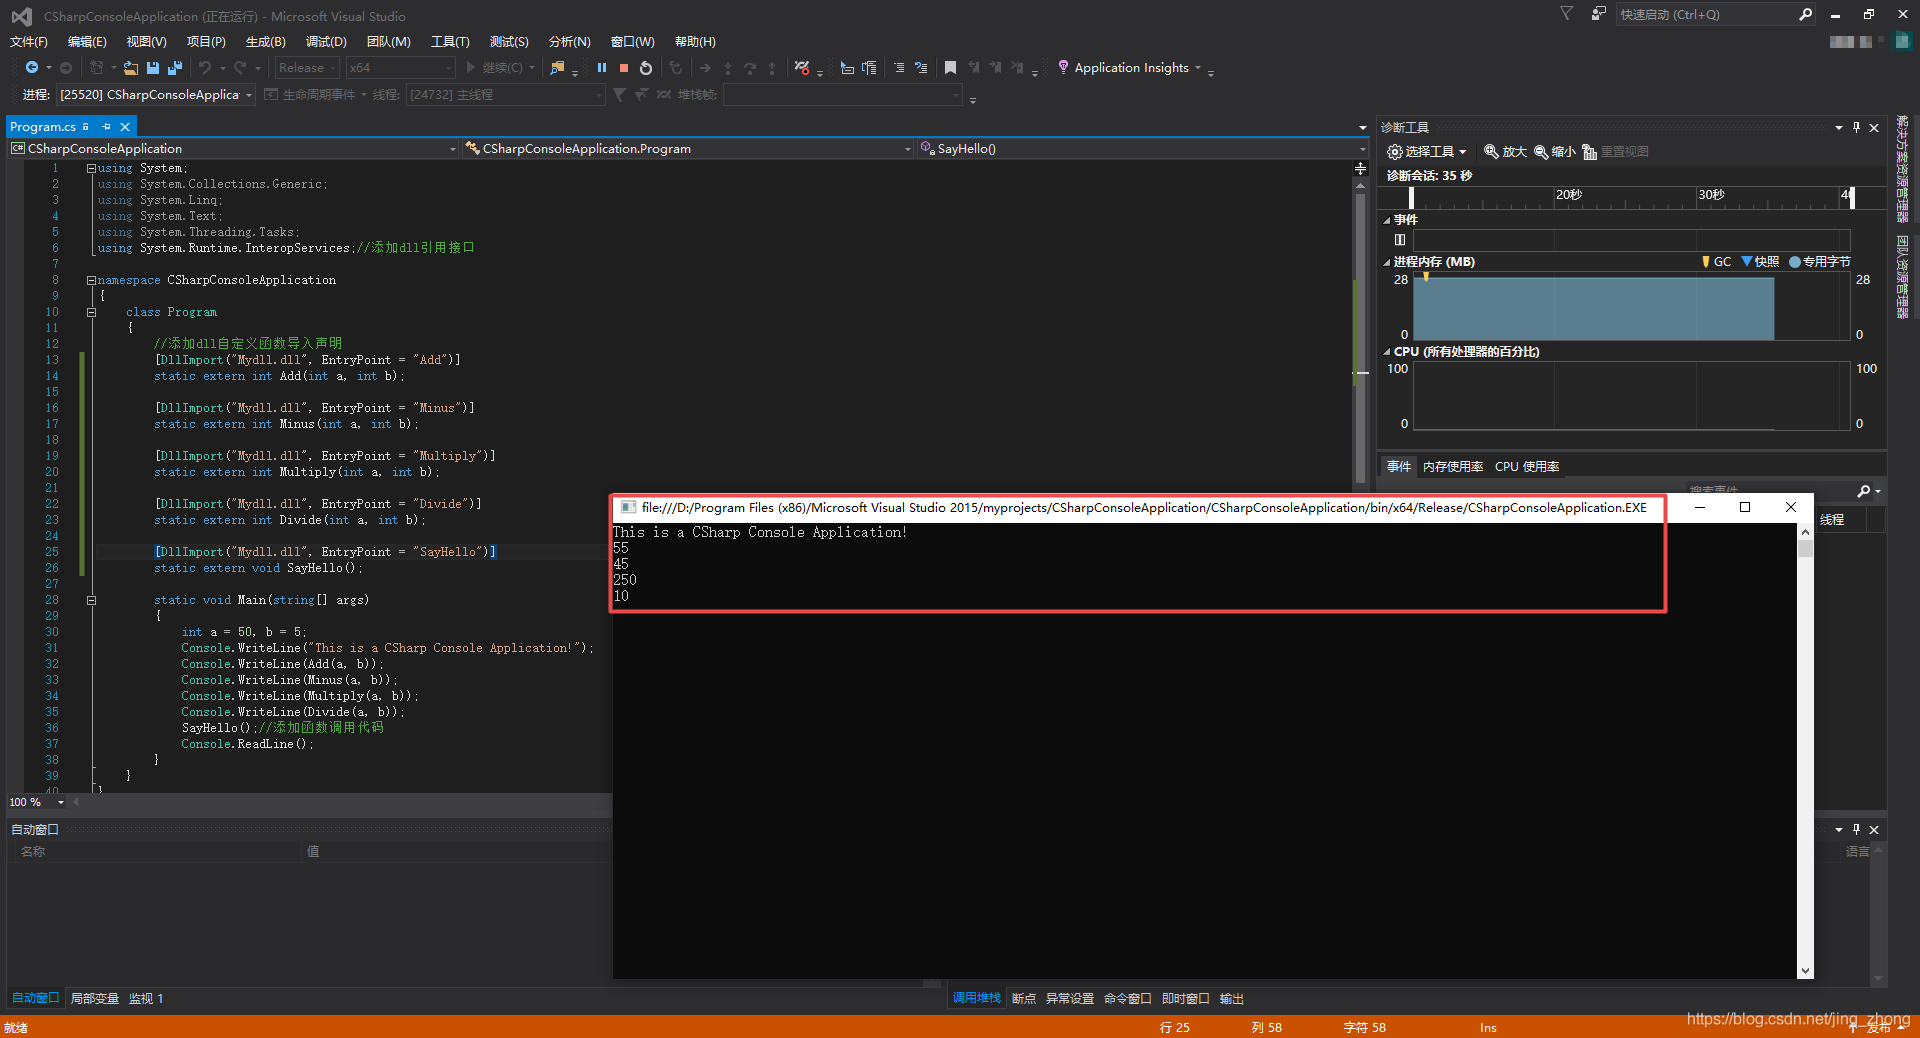
Task: Click the console window vertical scrollbar down arrow
Action: [1805, 970]
